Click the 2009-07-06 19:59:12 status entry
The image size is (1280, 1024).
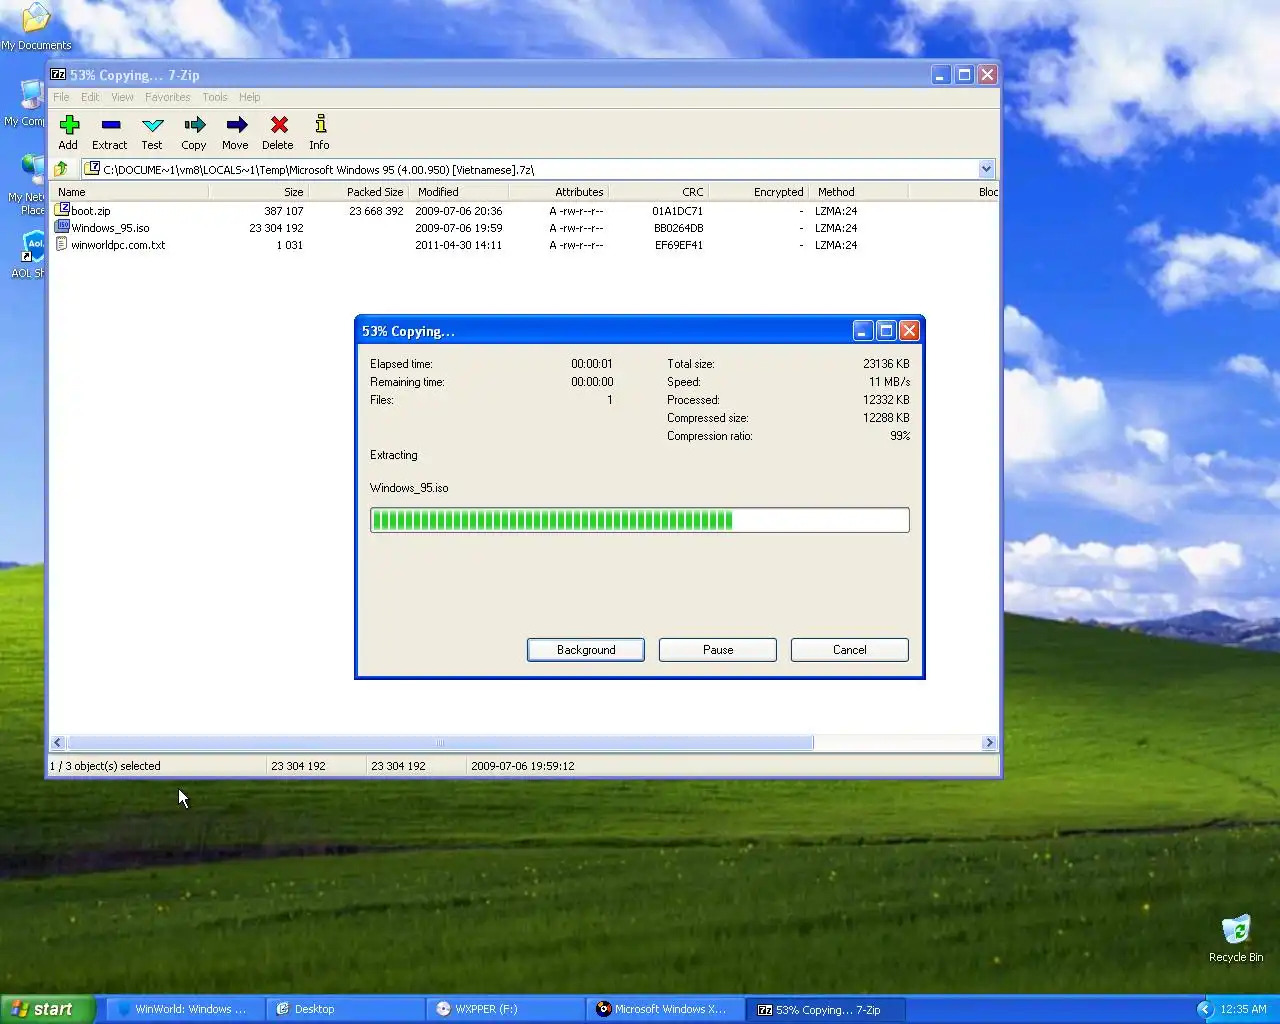point(523,766)
